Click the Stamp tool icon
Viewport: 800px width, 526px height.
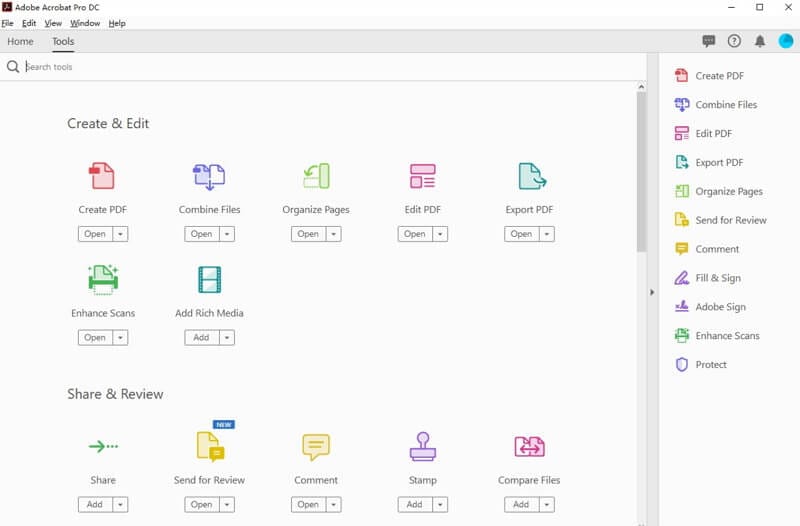click(x=422, y=446)
